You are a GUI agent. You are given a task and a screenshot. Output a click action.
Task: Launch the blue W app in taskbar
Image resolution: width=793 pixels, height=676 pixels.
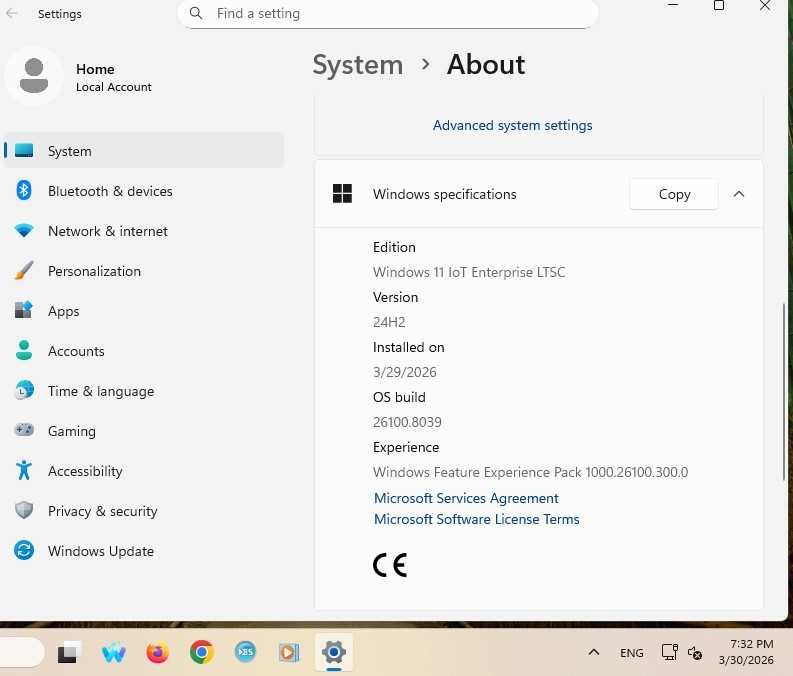[113, 652]
